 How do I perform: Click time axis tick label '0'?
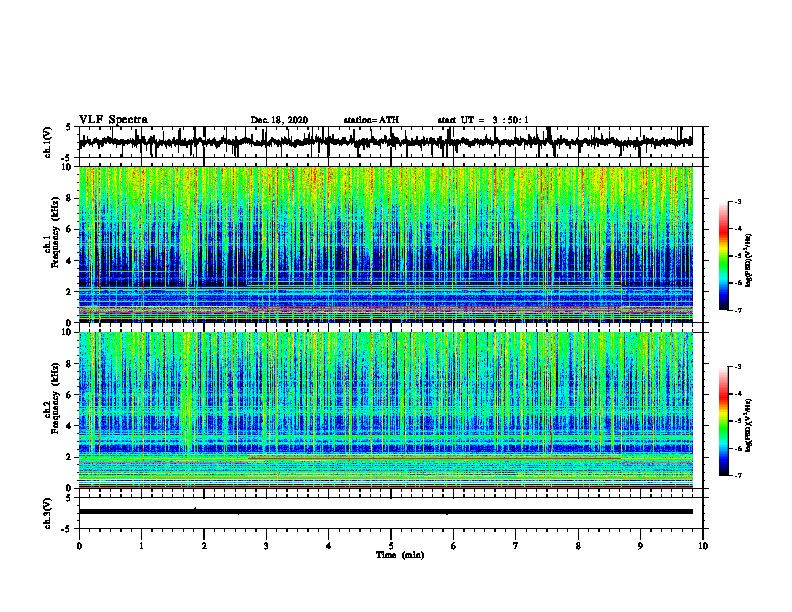[79, 546]
